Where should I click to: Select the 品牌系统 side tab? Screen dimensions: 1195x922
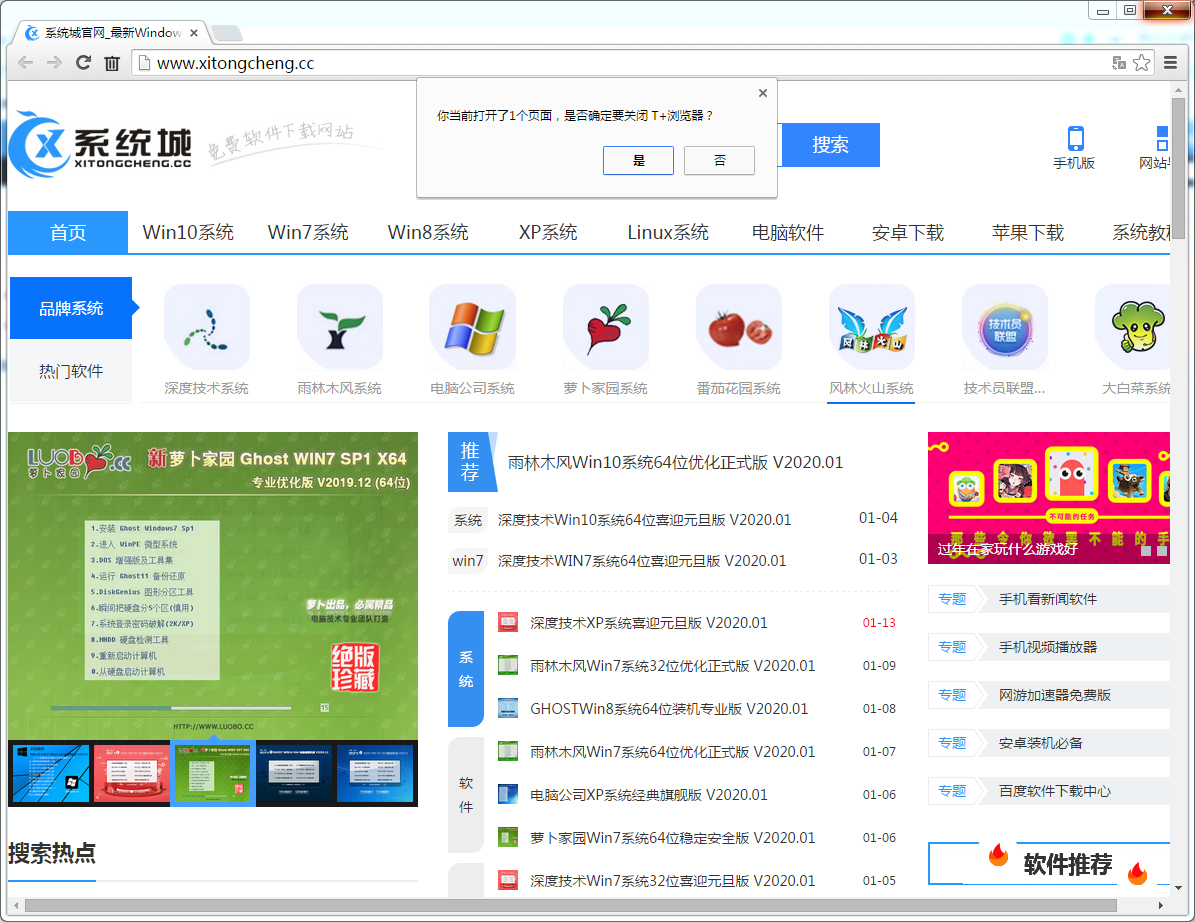71,308
